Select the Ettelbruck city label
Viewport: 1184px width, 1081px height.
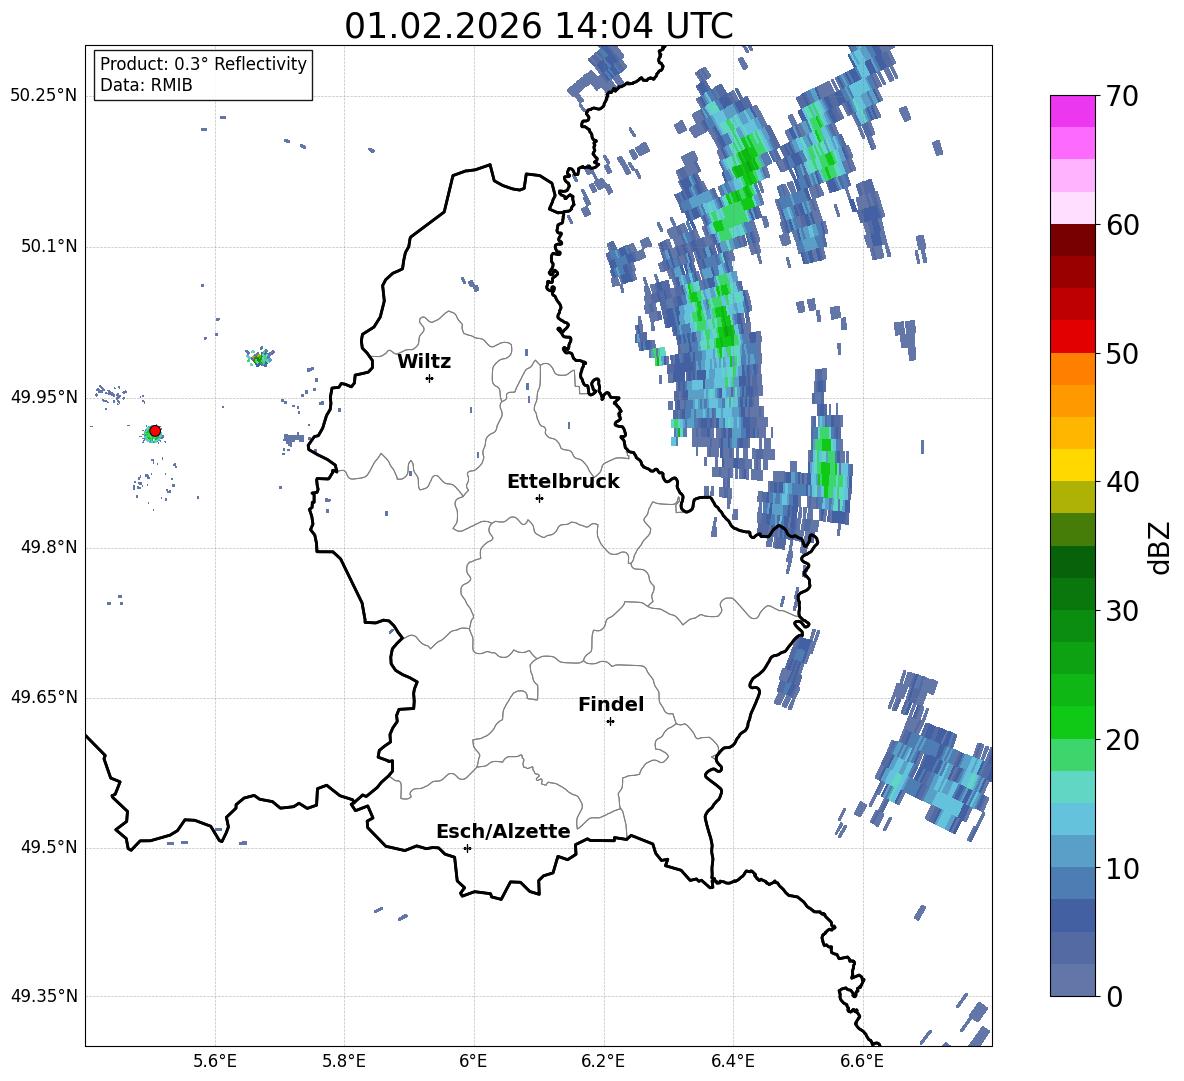point(563,482)
